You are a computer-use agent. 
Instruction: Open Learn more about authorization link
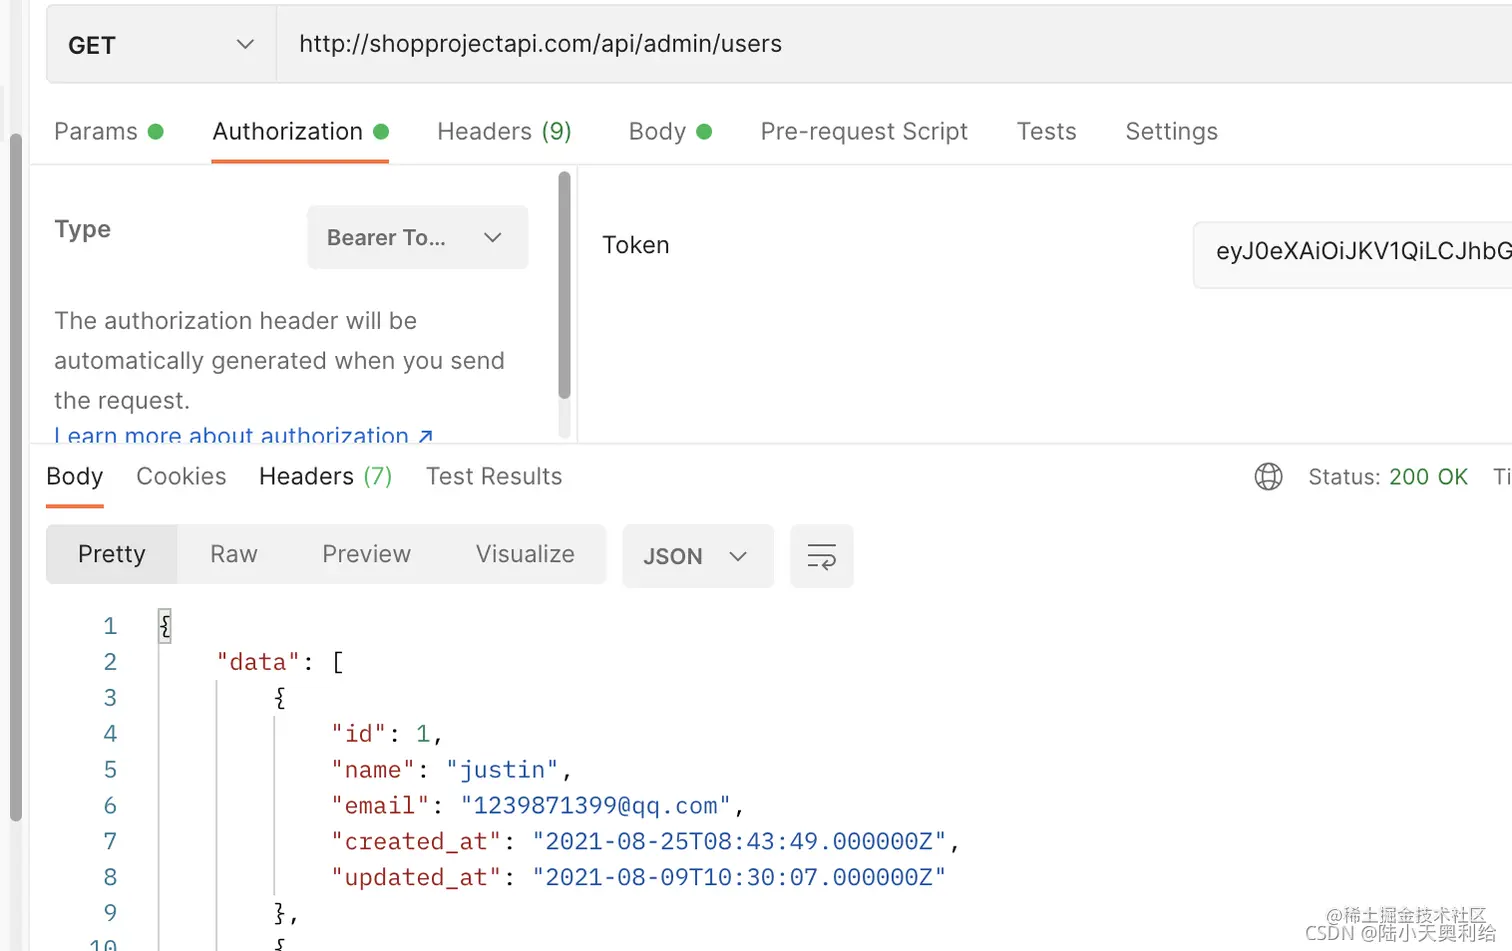point(243,435)
